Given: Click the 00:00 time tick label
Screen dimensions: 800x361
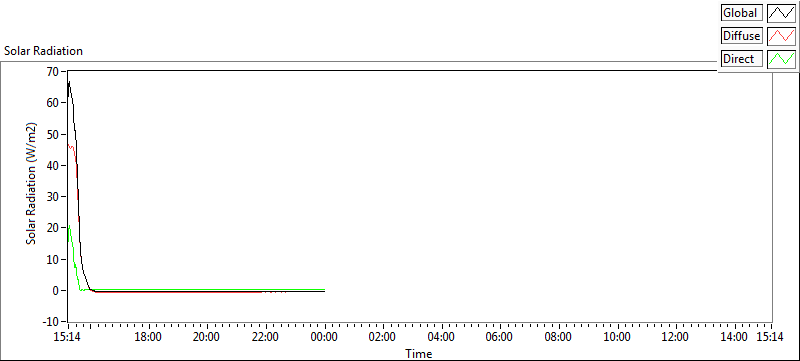Looking at the screenshot, I should (324, 337).
